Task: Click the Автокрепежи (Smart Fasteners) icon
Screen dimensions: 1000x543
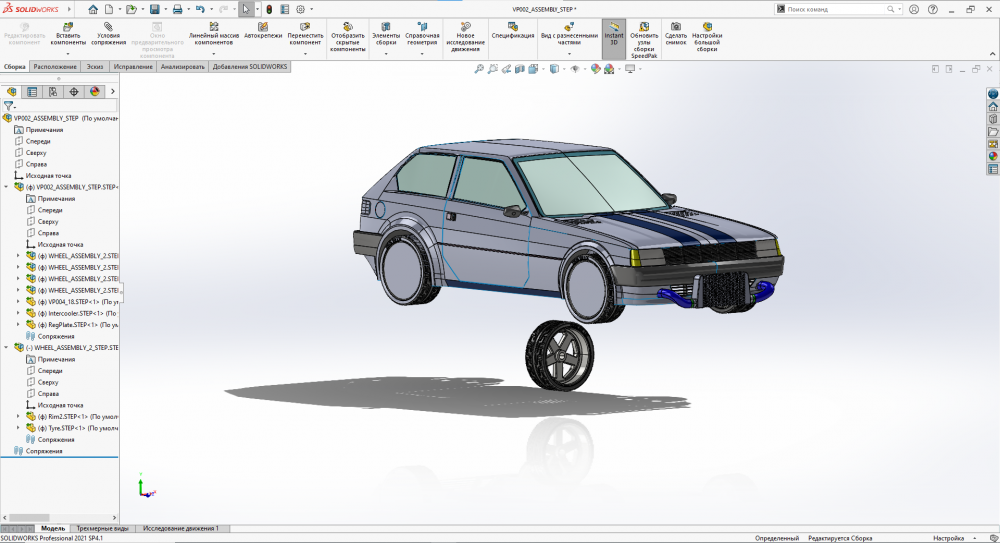Action: pos(262,27)
